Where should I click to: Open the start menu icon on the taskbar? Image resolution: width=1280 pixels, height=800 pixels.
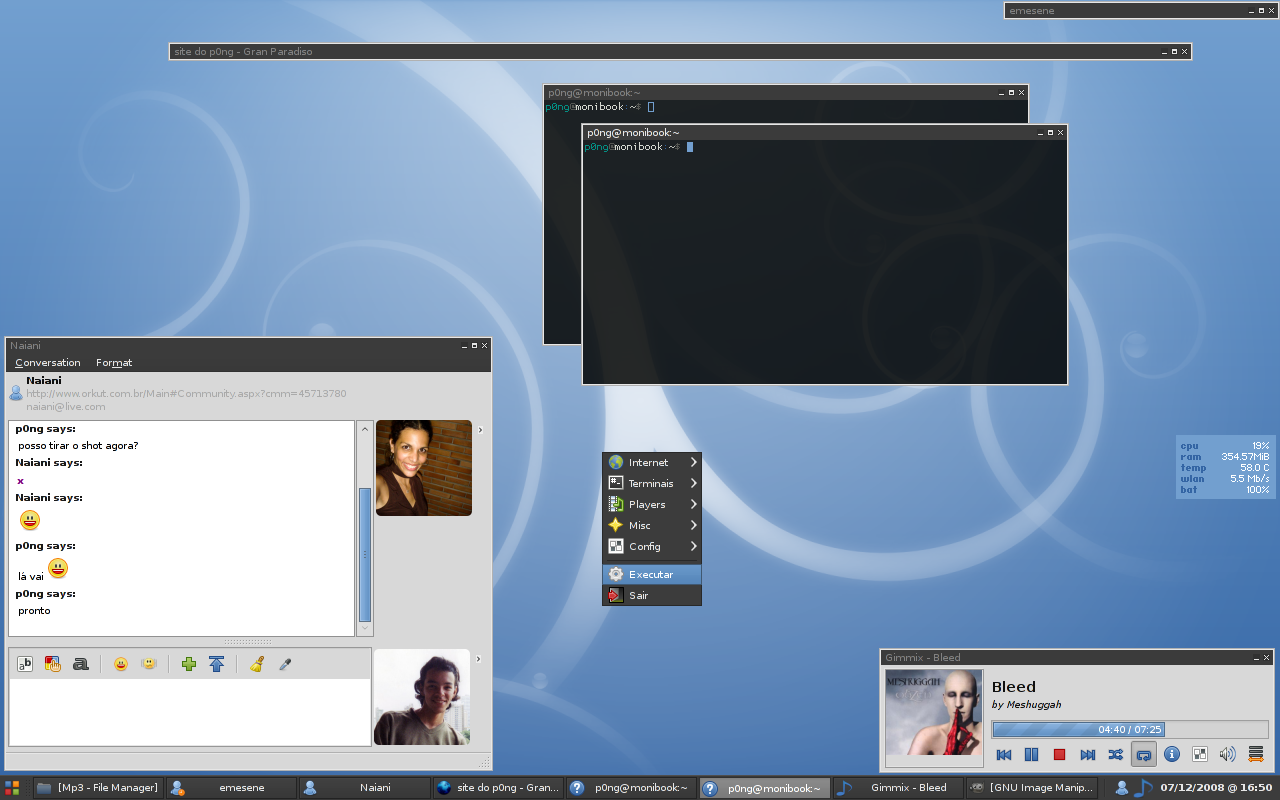(12, 788)
